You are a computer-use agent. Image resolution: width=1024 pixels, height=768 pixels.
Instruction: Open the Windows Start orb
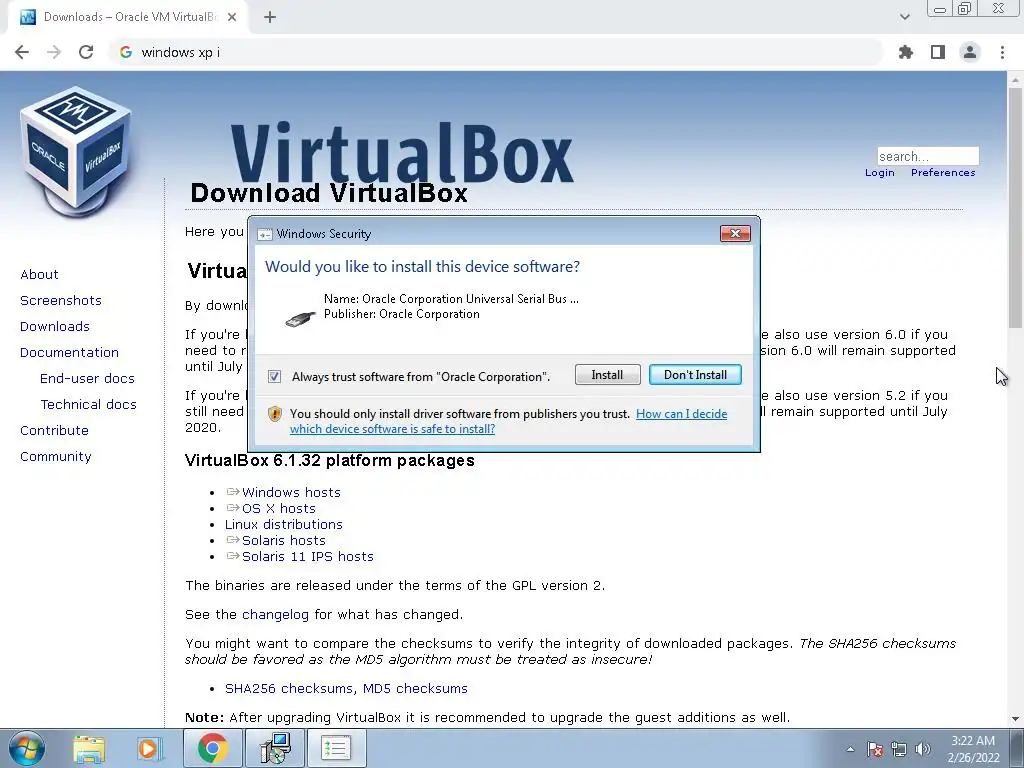tap(26, 748)
